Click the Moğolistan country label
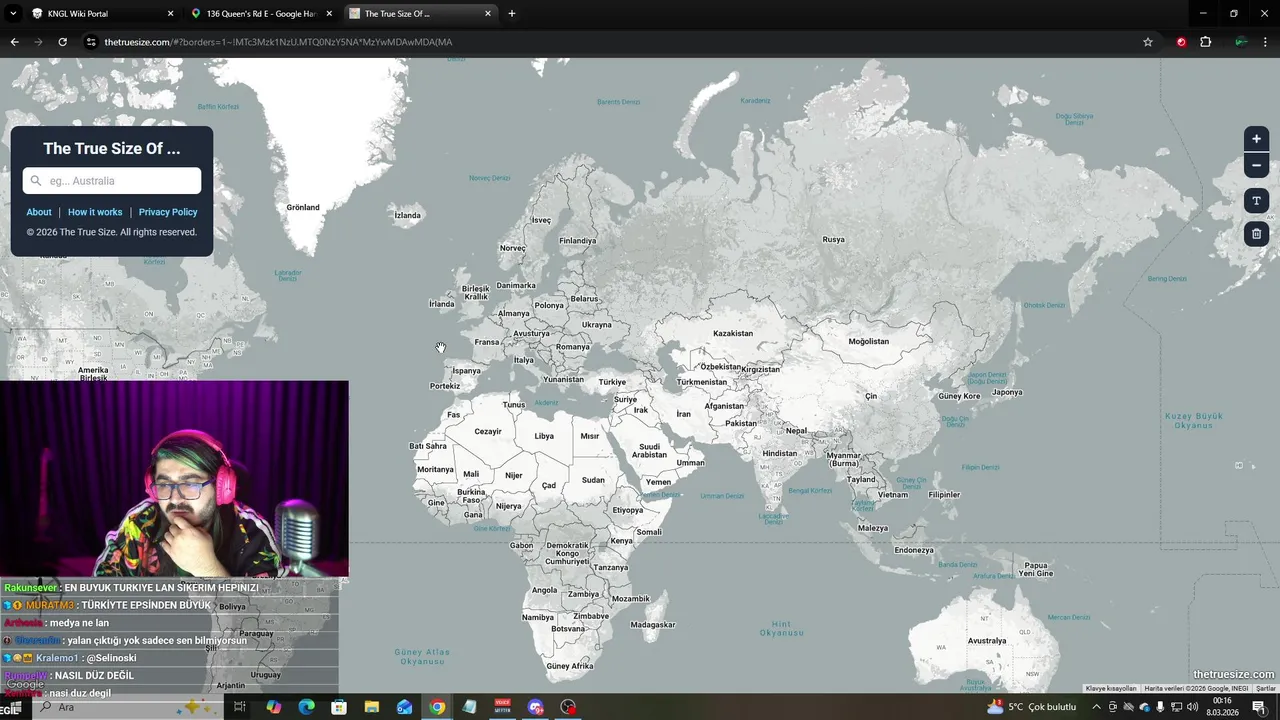 point(868,342)
